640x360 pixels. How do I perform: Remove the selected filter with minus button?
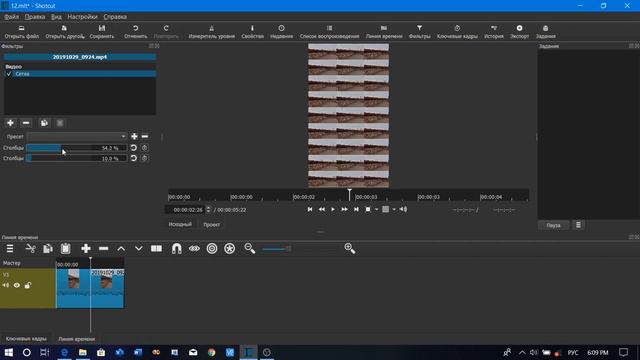(26, 123)
